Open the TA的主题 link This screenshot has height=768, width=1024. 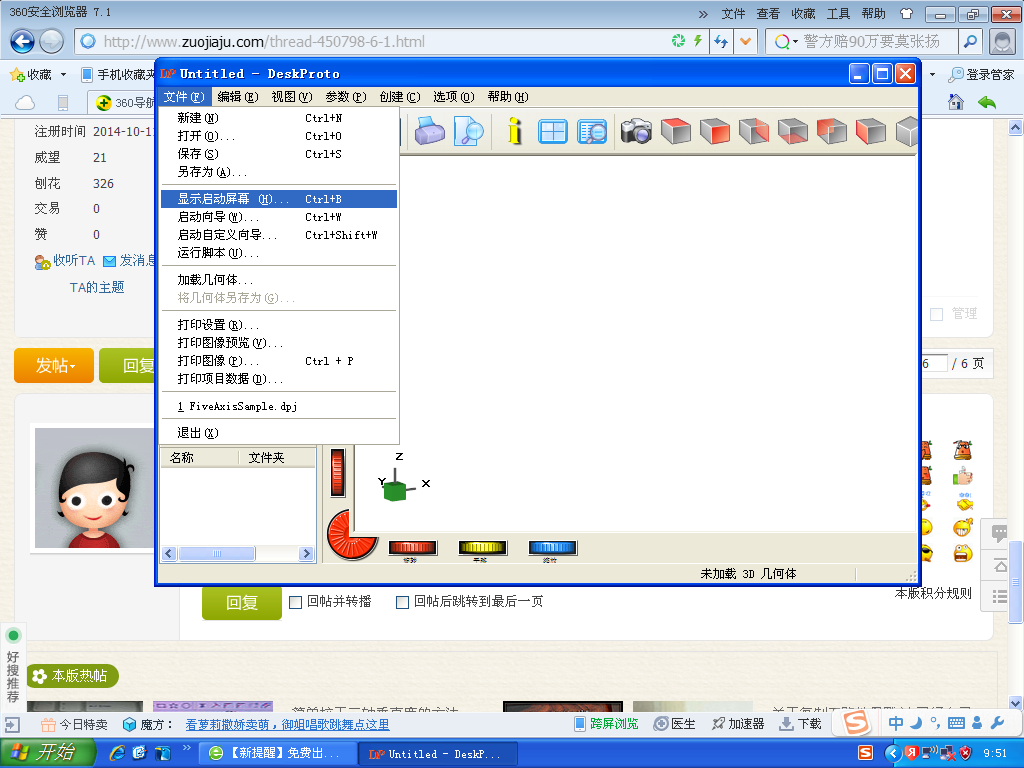[97, 287]
